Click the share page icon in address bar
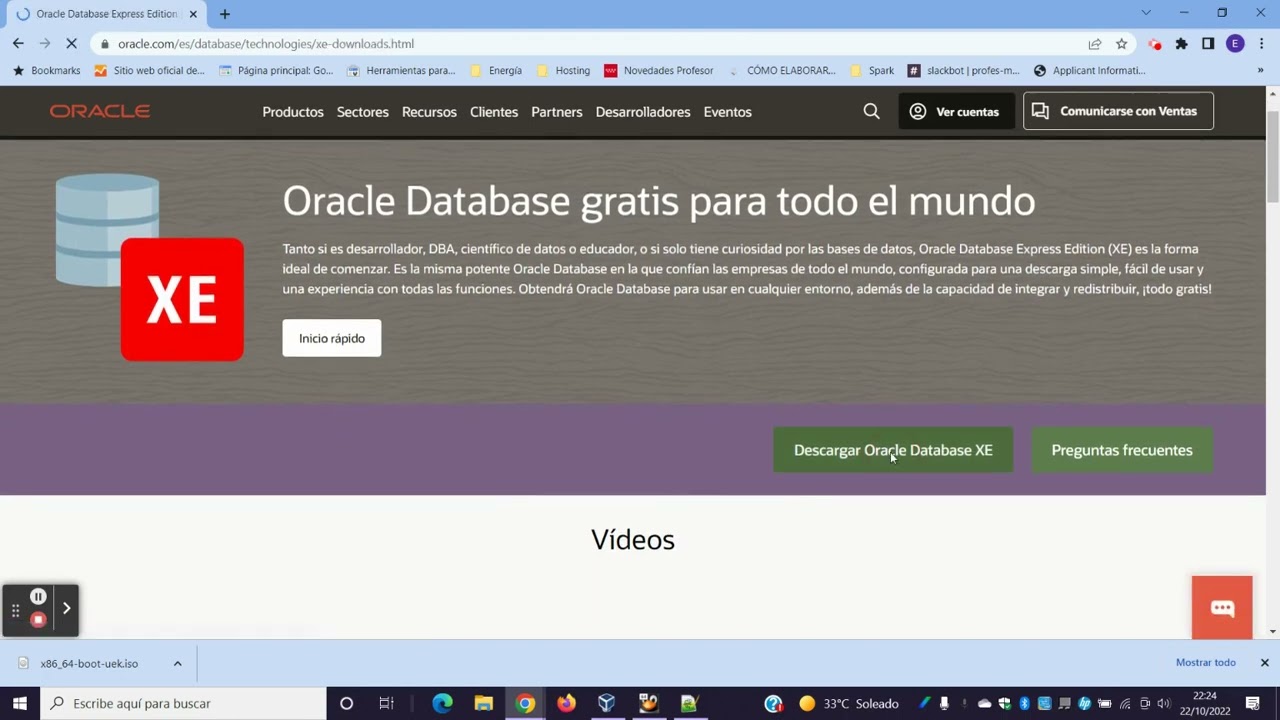This screenshot has width=1280, height=720. 1095,44
